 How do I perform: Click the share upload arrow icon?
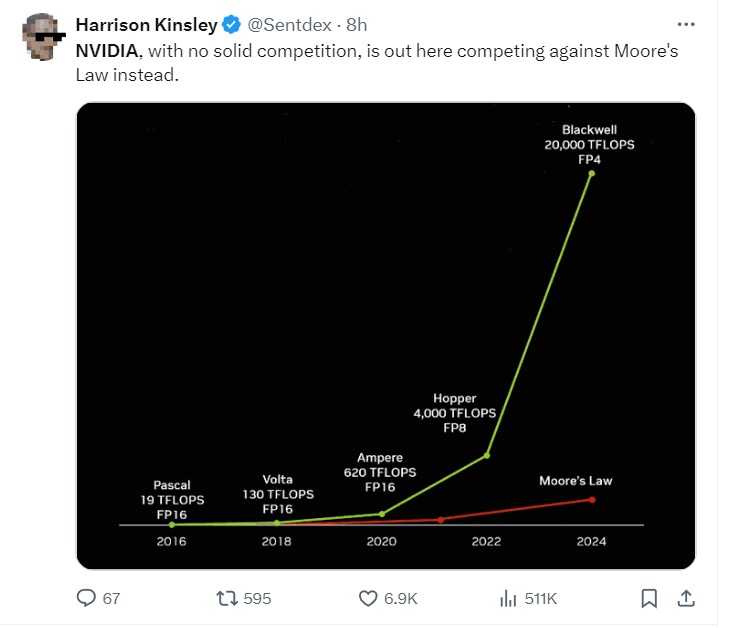point(686,598)
